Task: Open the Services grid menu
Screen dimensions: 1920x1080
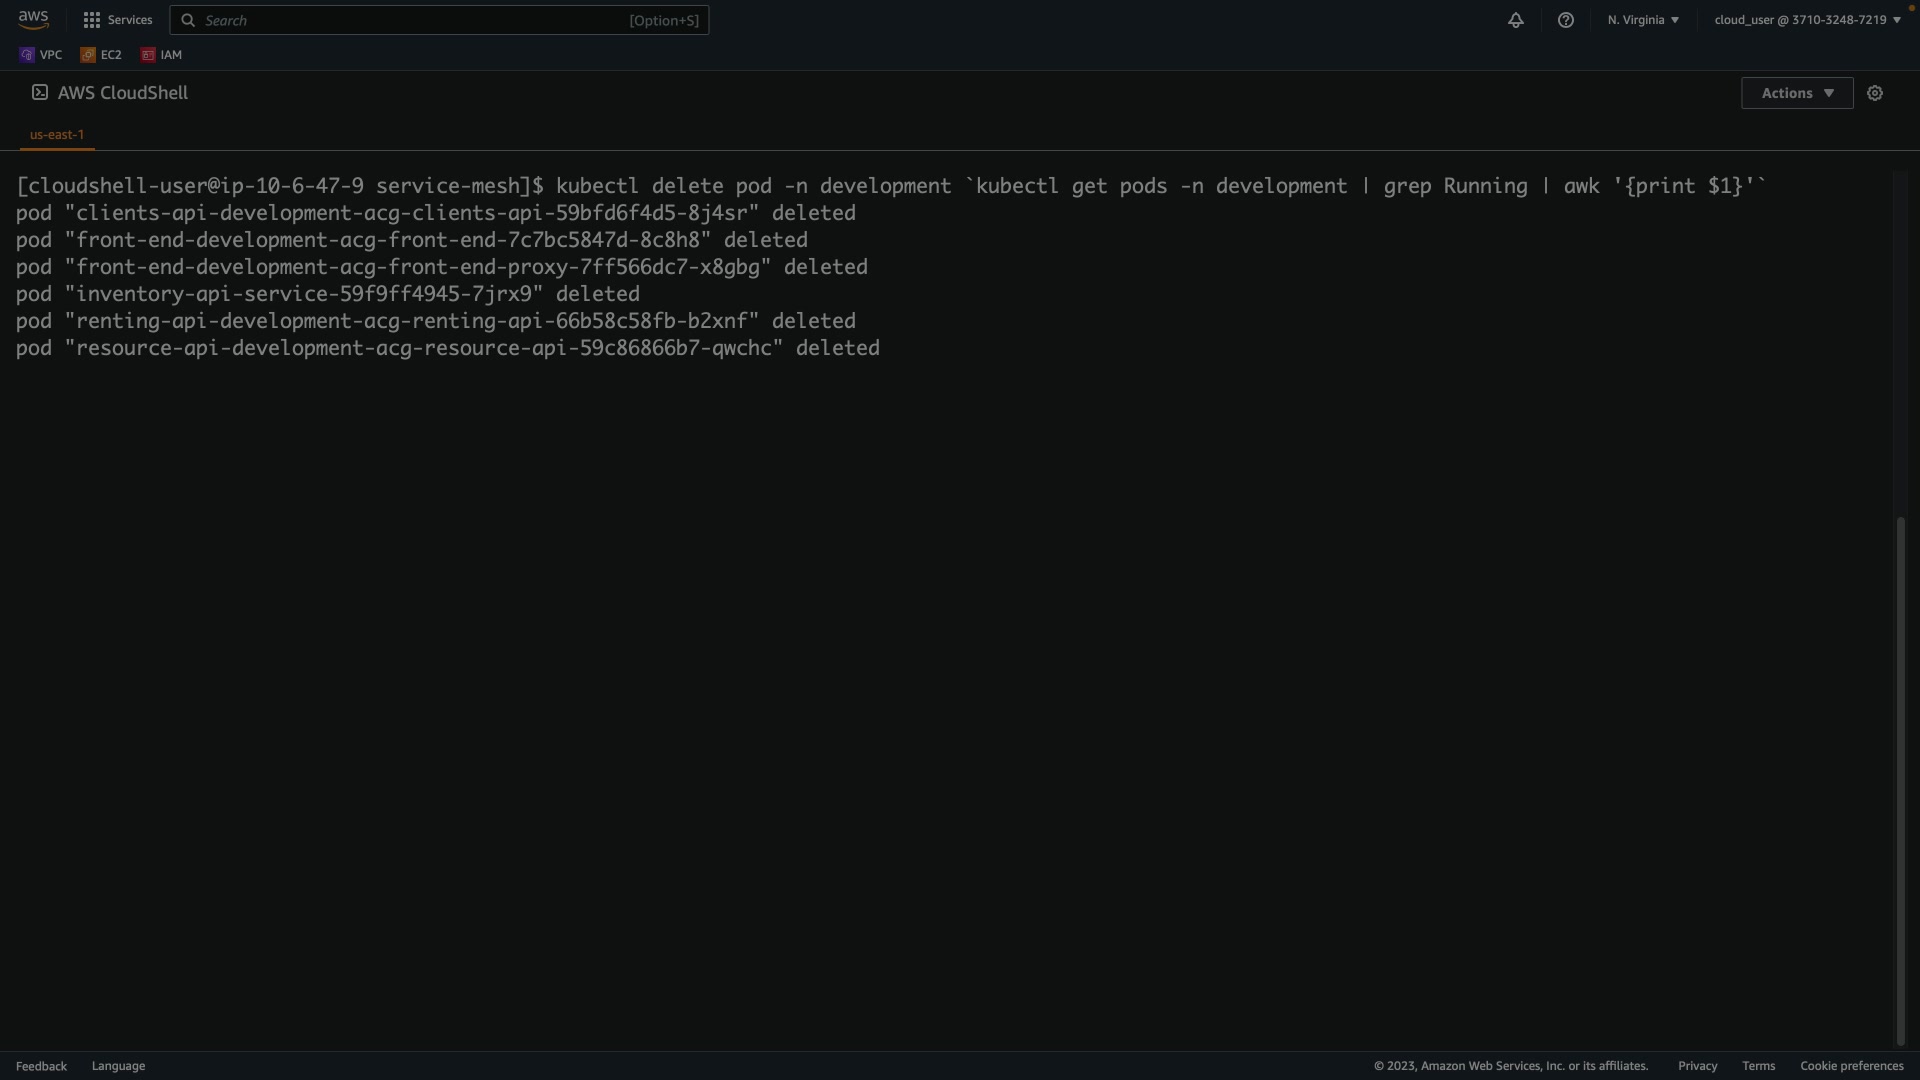Action: (118, 20)
